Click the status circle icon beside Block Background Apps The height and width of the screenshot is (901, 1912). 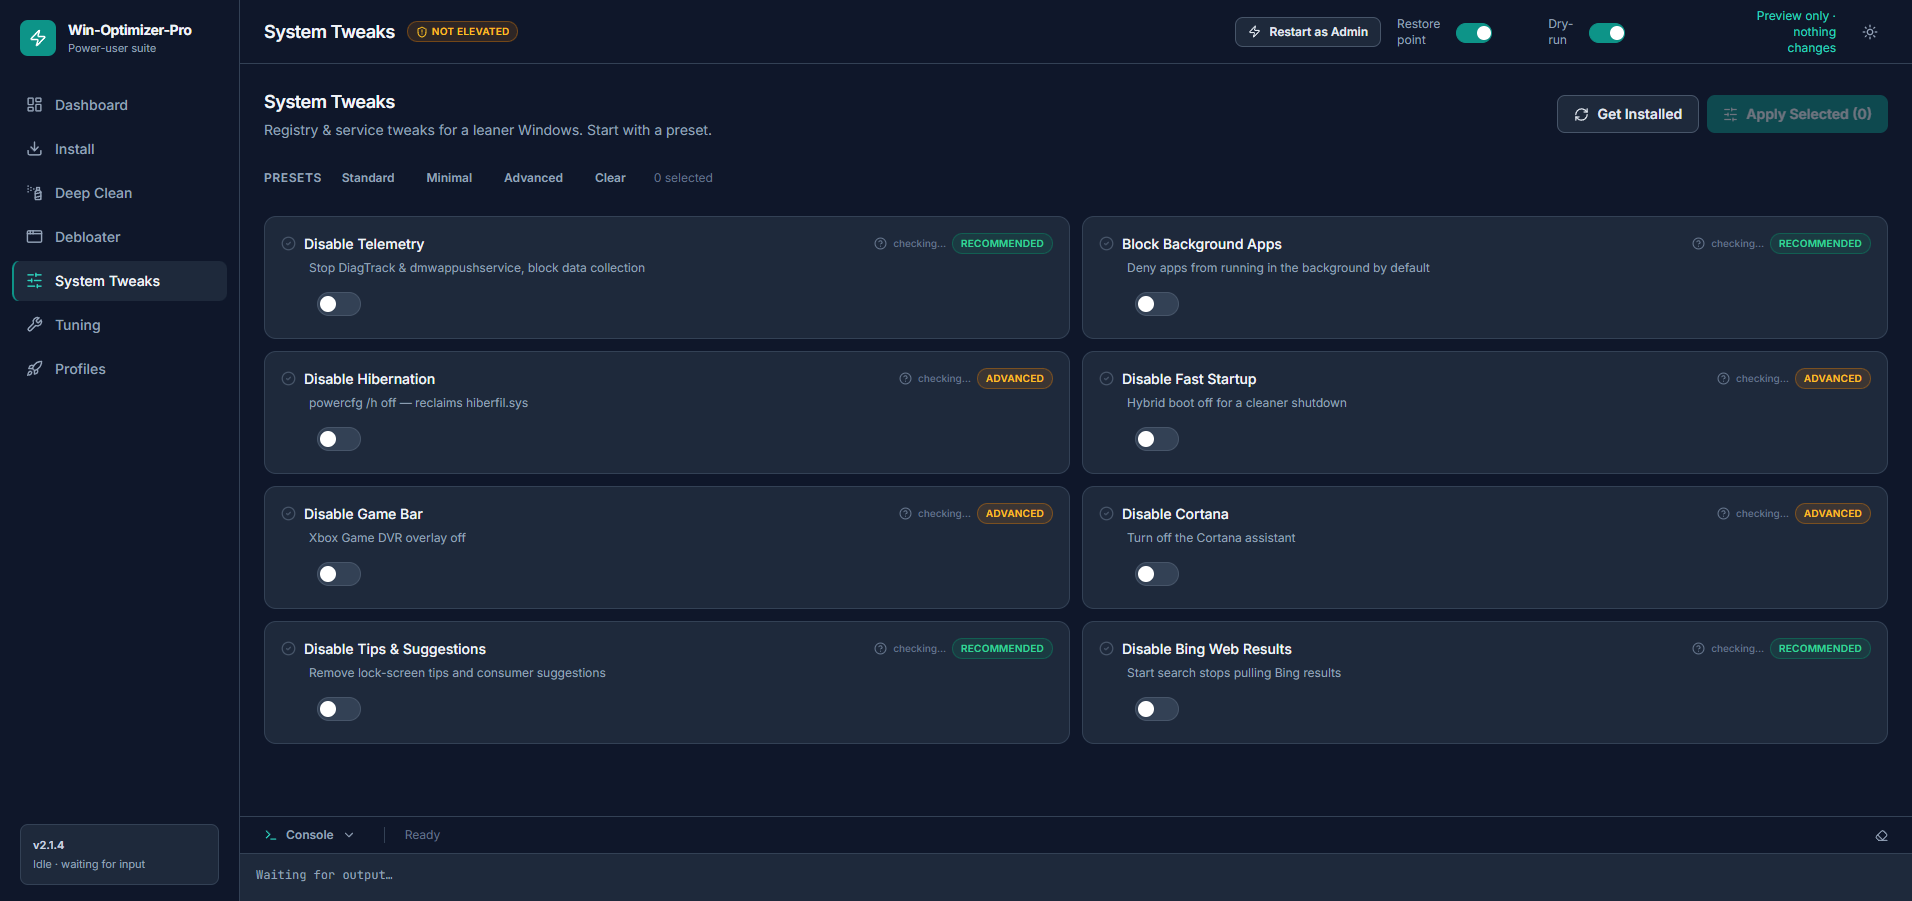(1106, 244)
